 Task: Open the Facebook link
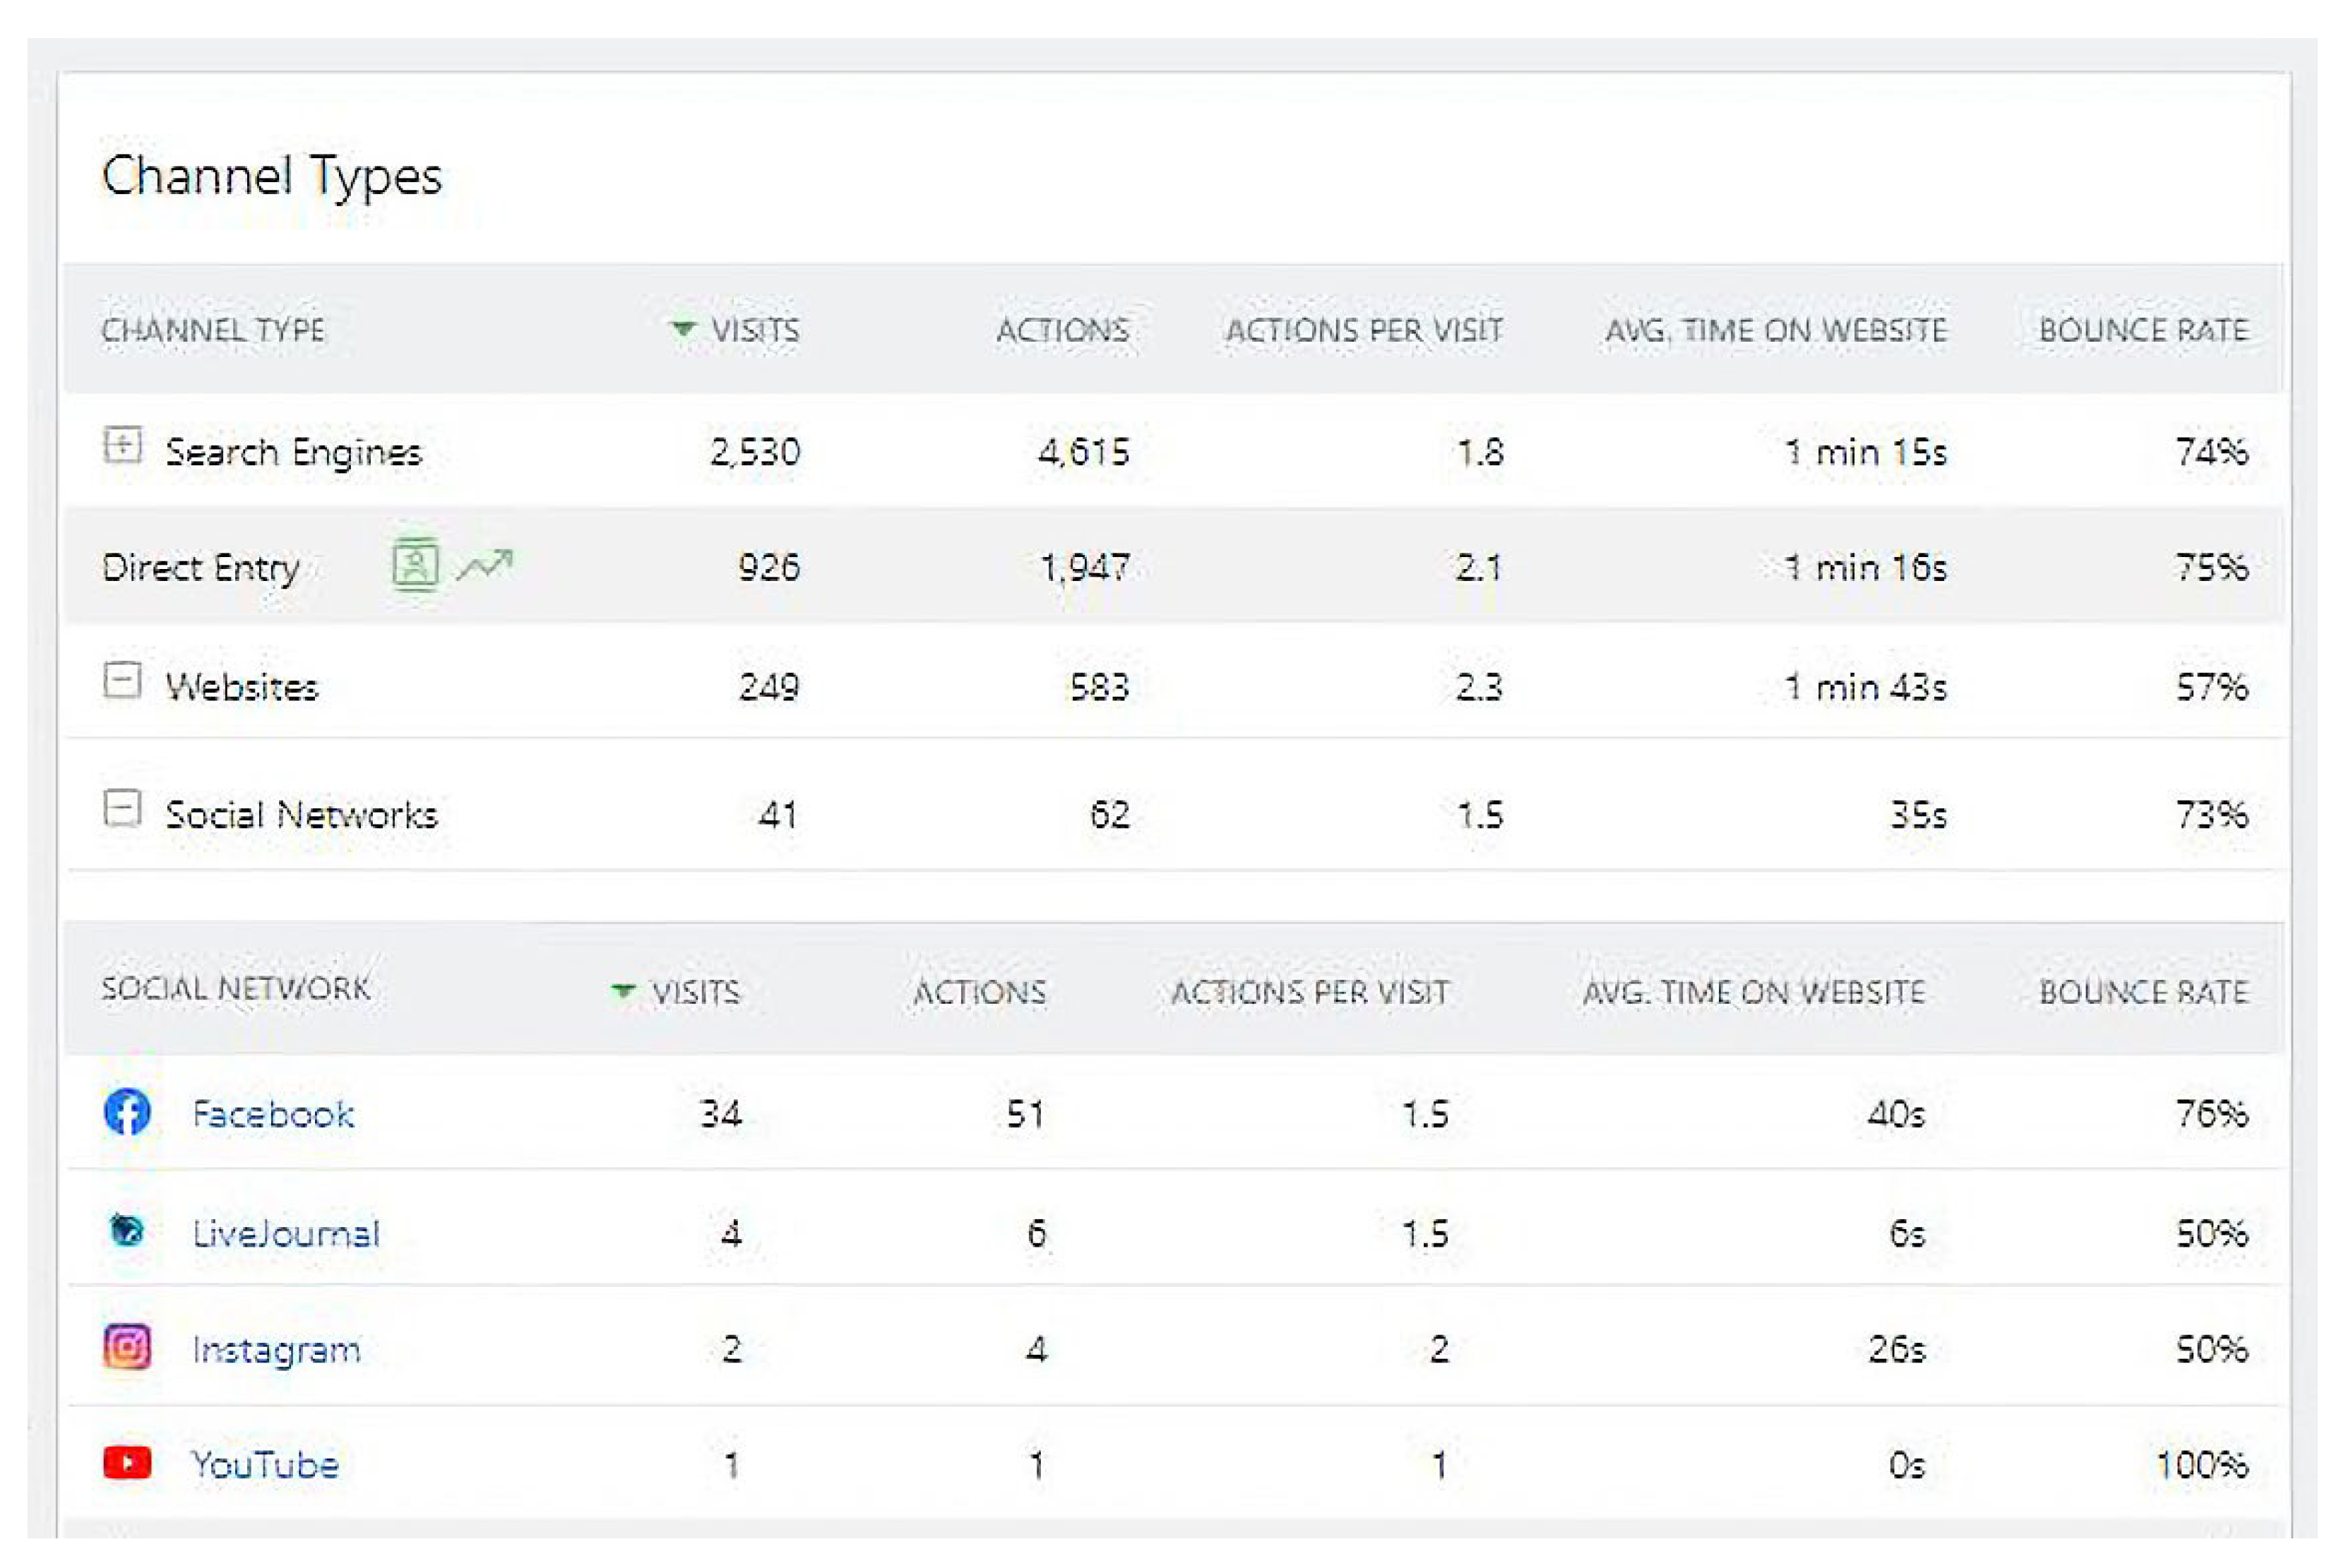(273, 1114)
